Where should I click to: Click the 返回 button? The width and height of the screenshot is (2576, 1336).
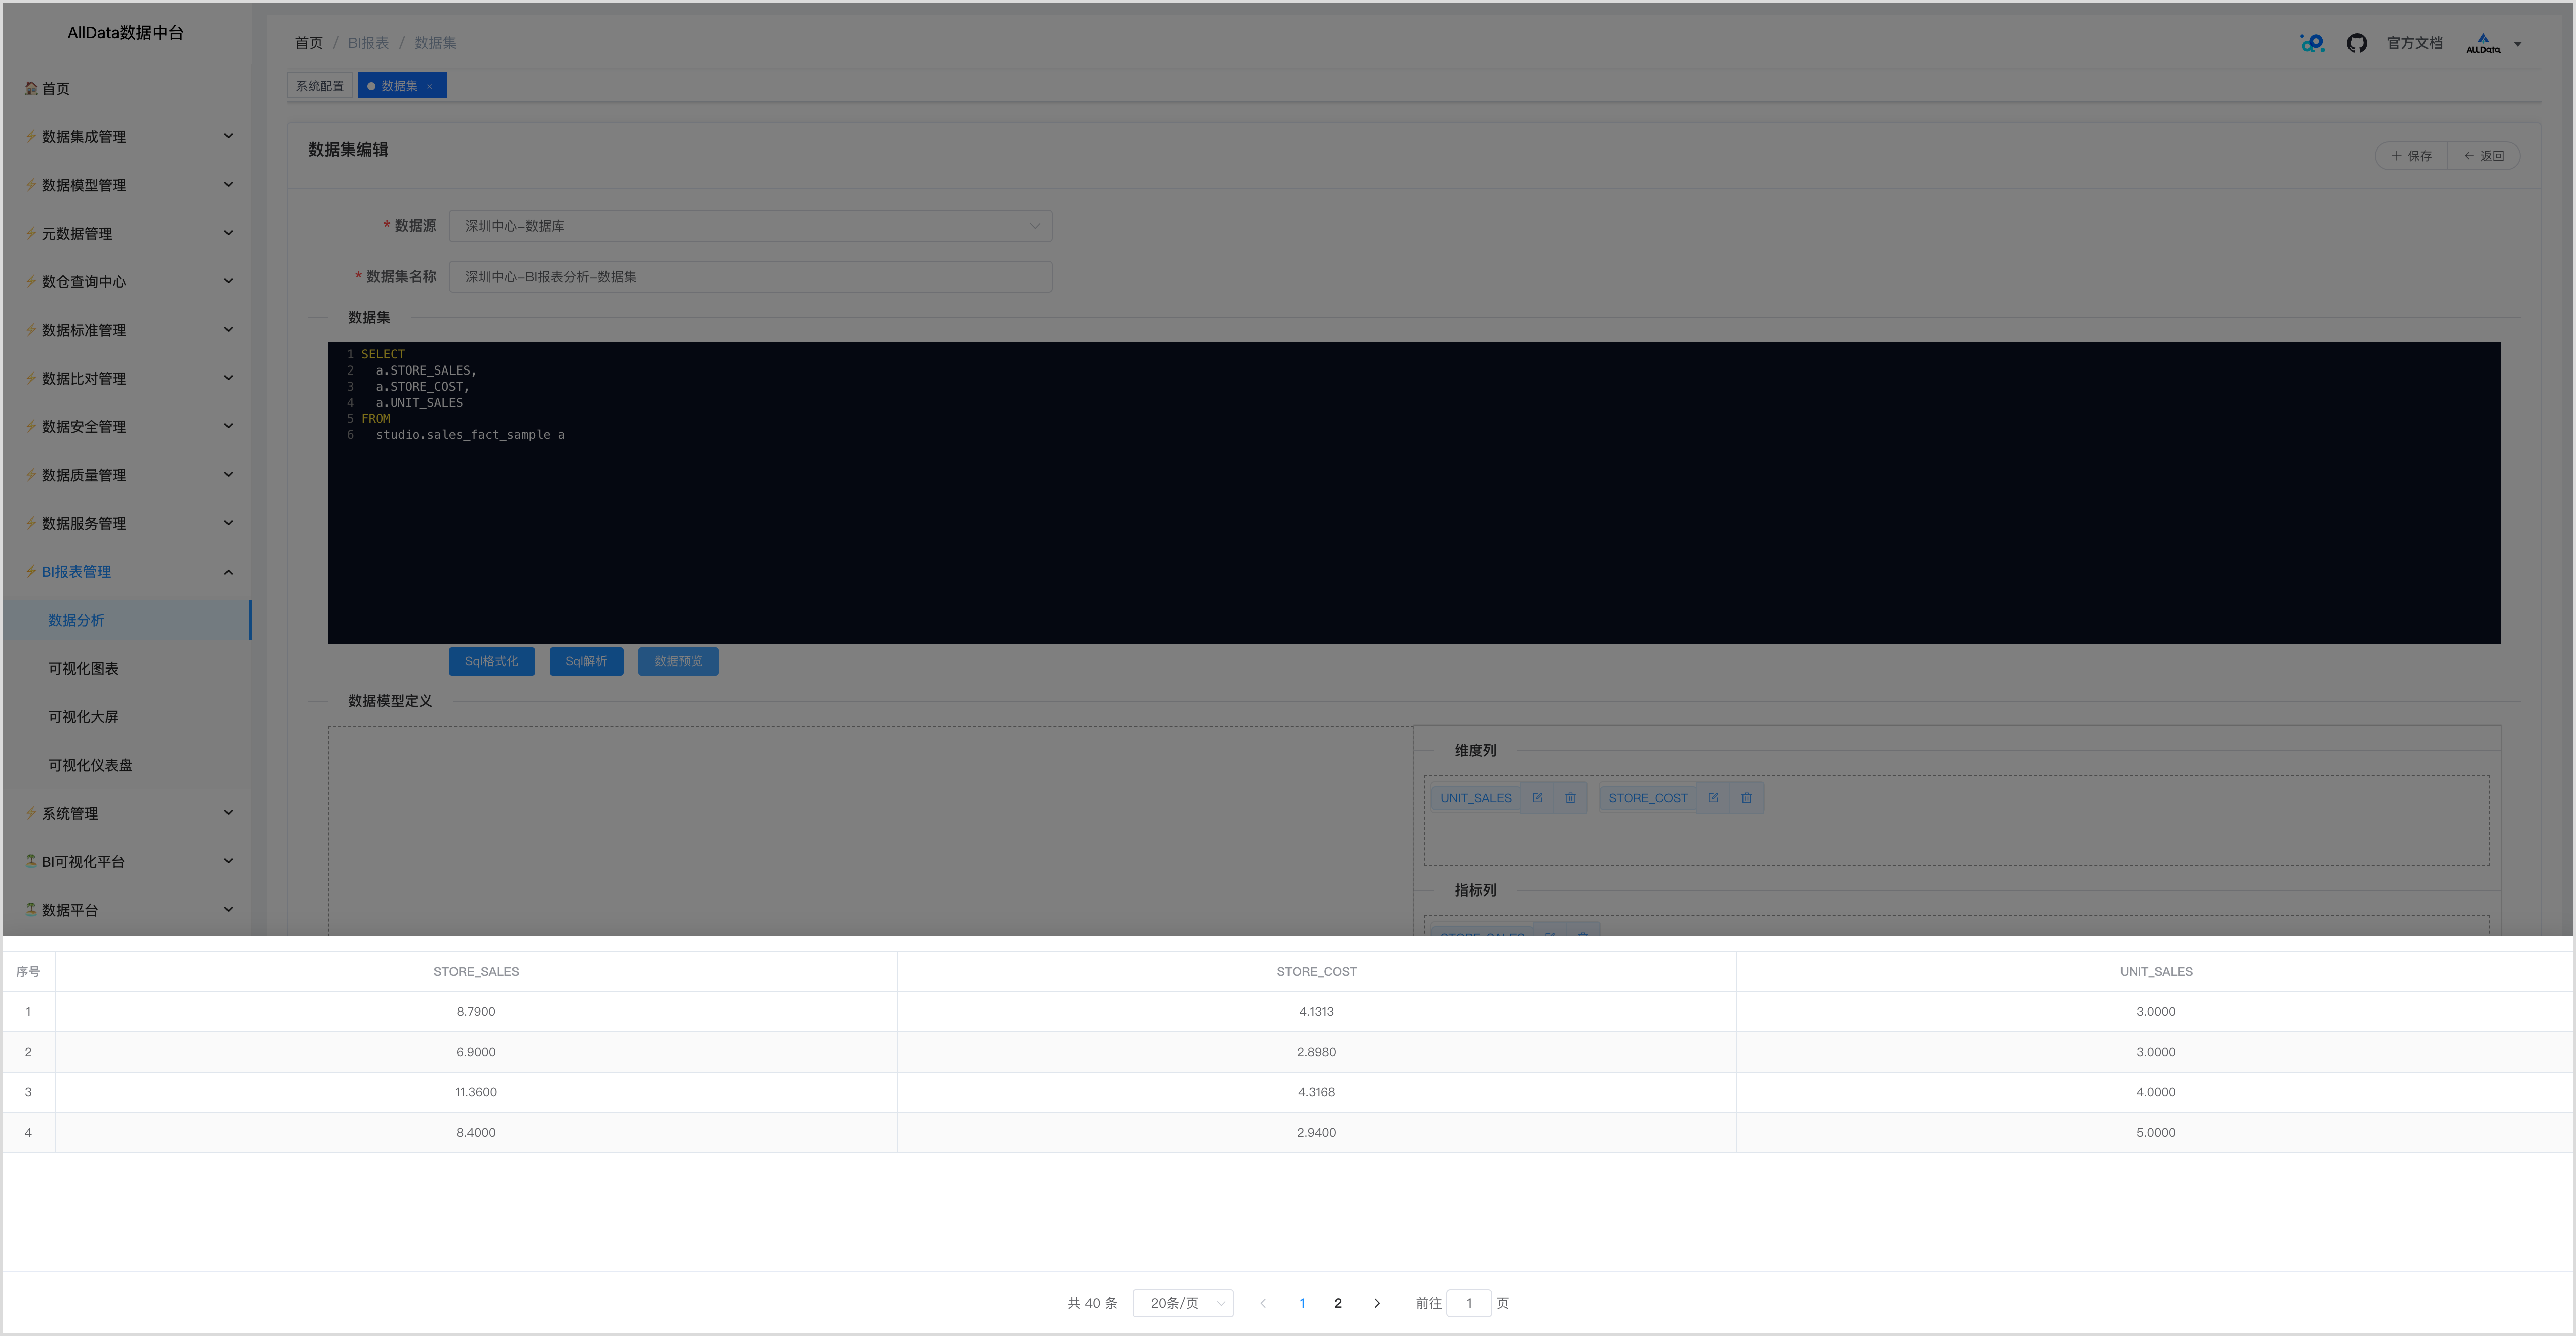coord(2483,156)
